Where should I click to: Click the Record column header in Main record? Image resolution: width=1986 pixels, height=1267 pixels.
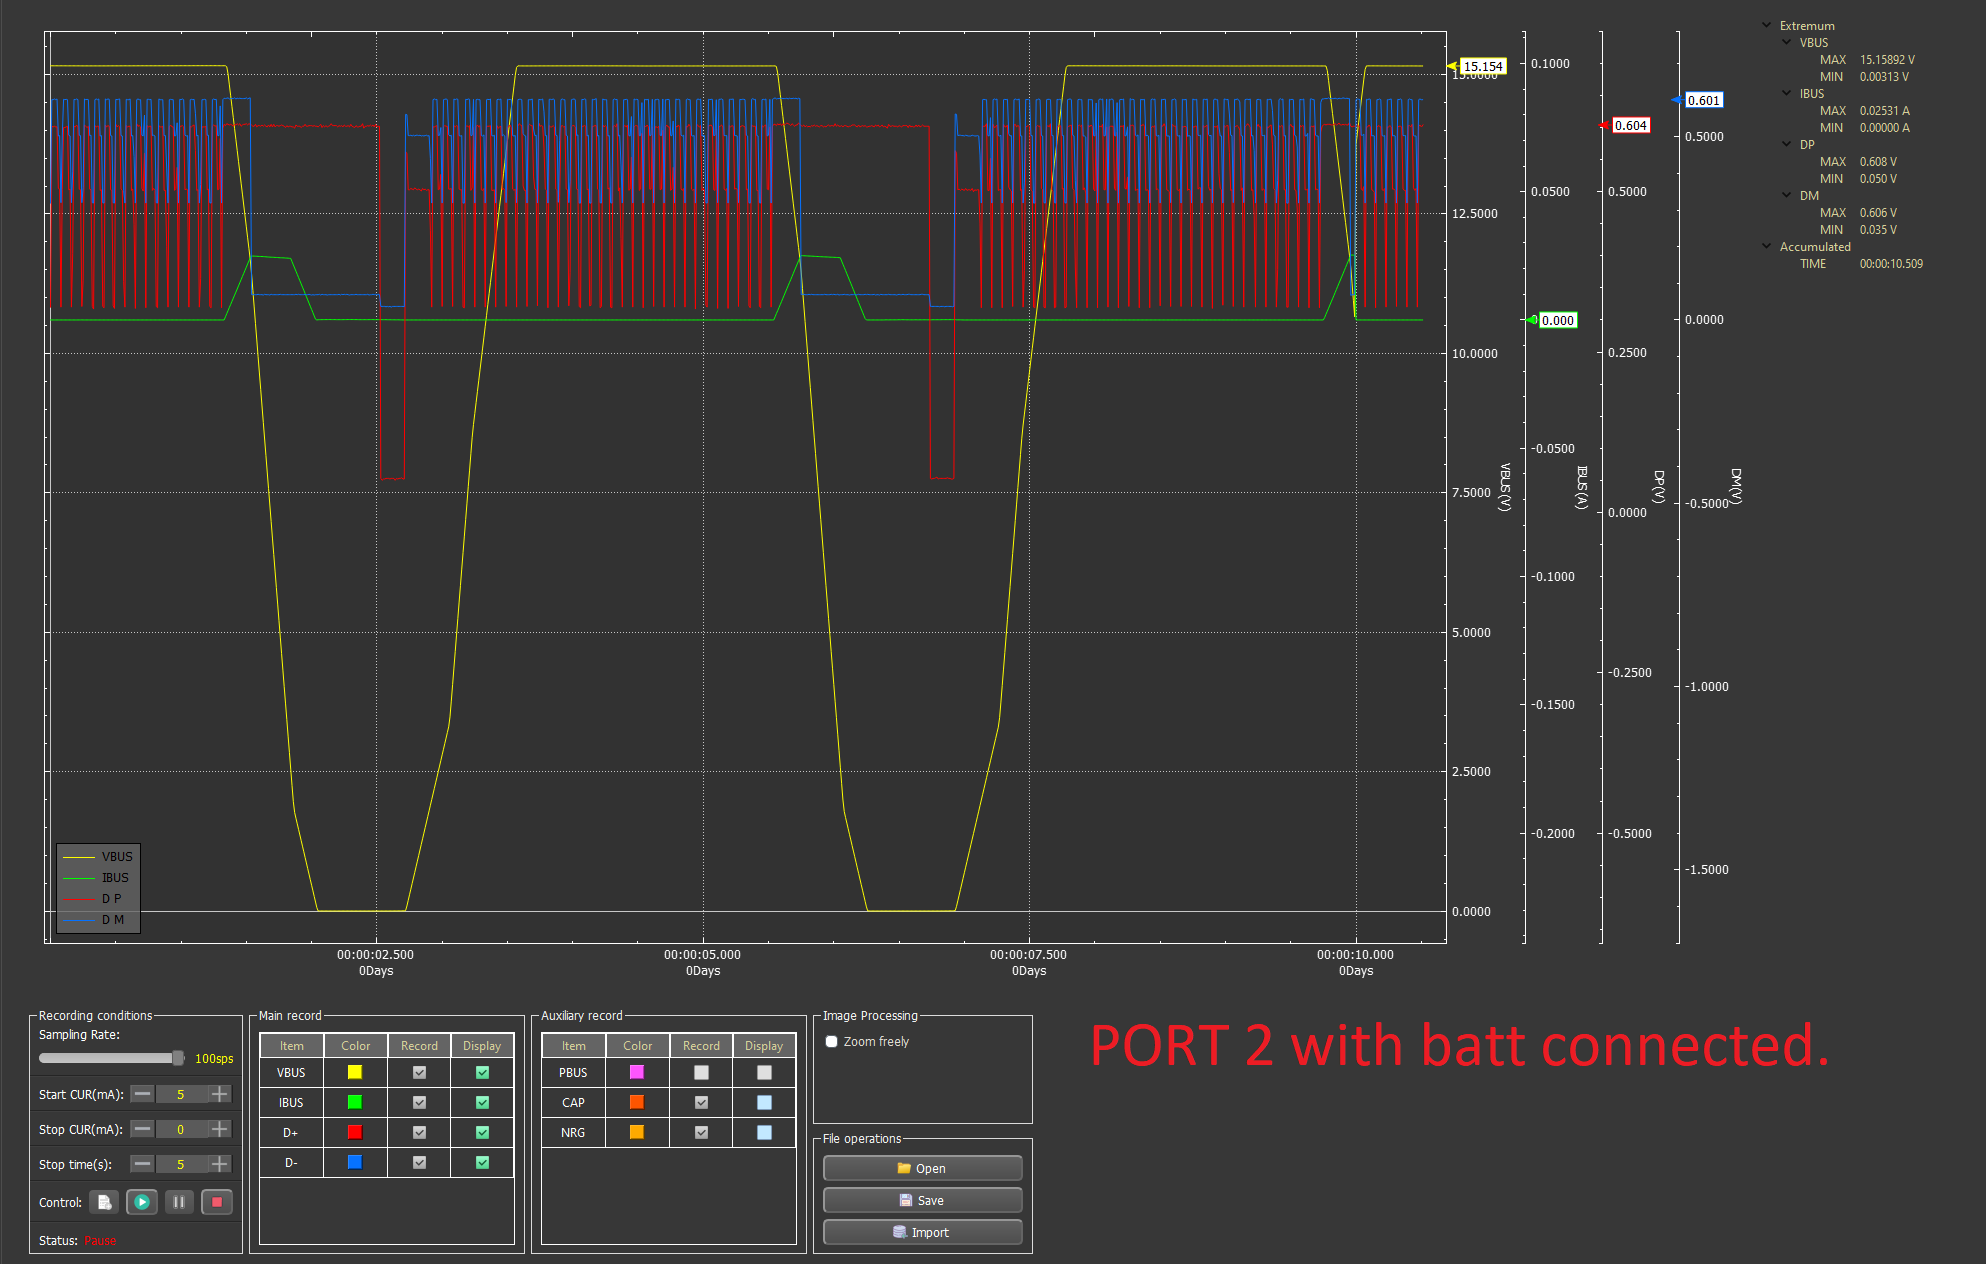pos(419,1045)
